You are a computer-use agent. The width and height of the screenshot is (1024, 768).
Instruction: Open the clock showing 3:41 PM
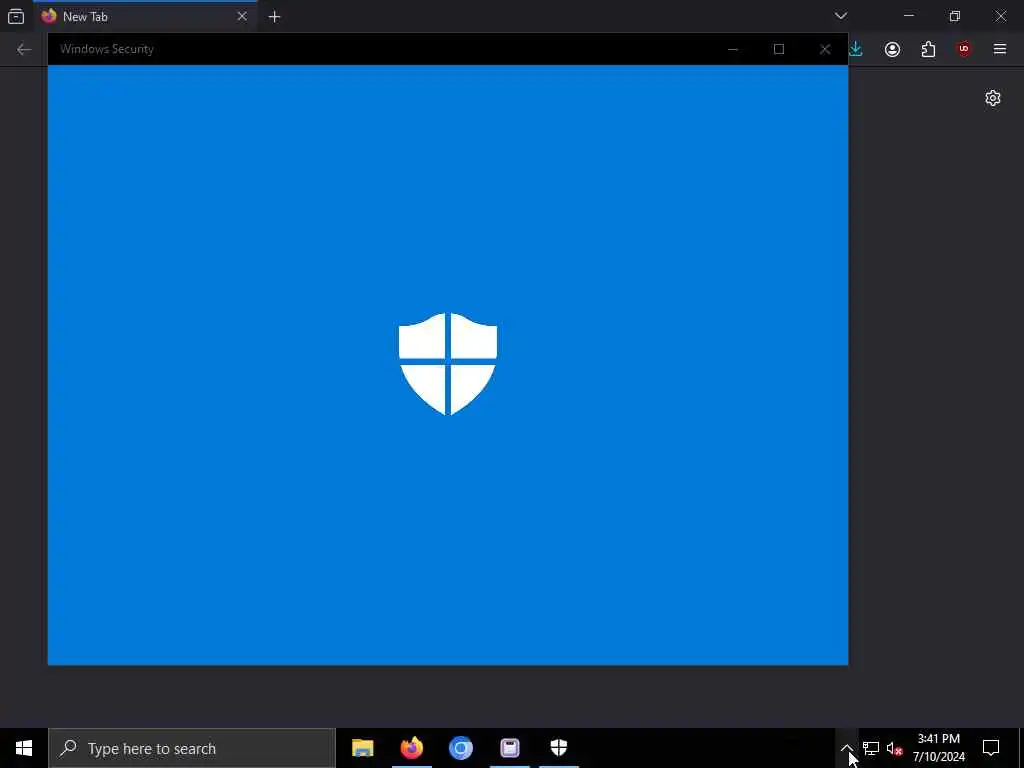pyautogui.click(x=938, y=748)
